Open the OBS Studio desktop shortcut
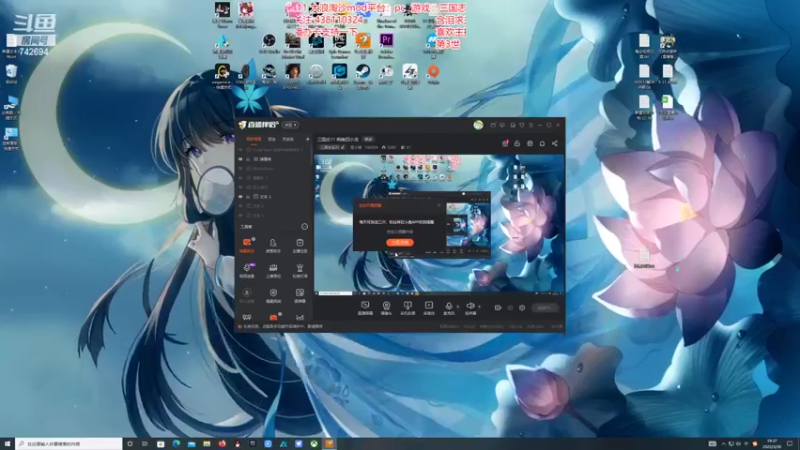Image resolution: width=800 pixels, height=450 pixels. tap(269, 44)
